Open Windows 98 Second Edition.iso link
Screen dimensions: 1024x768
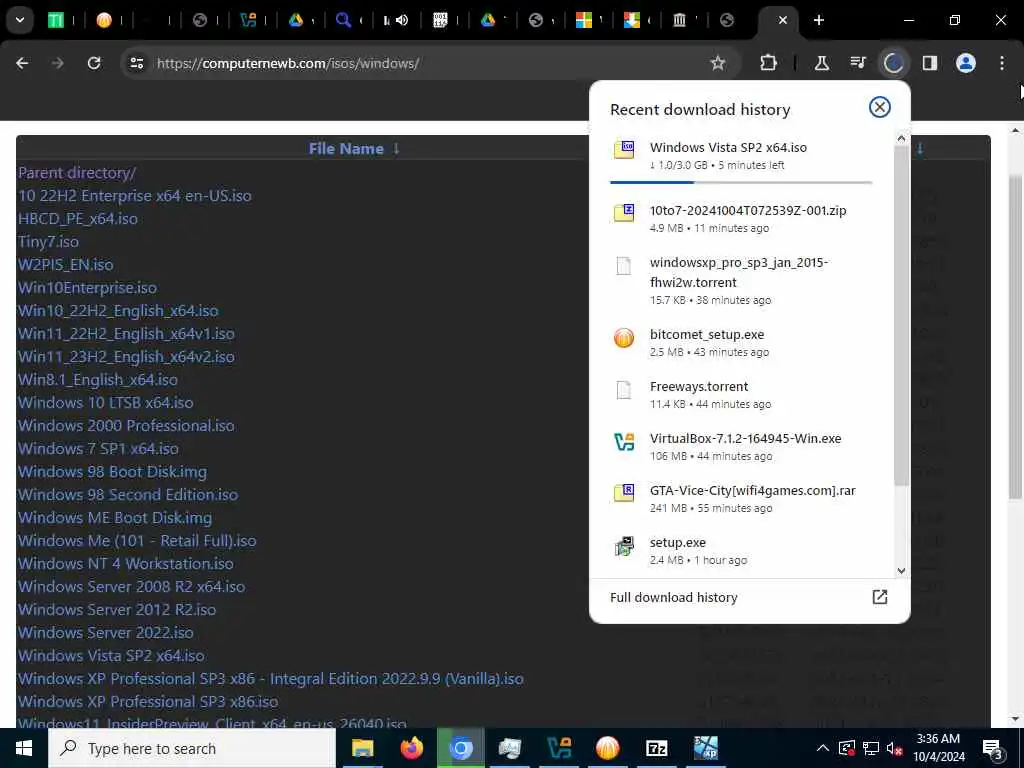coord(128,494)
